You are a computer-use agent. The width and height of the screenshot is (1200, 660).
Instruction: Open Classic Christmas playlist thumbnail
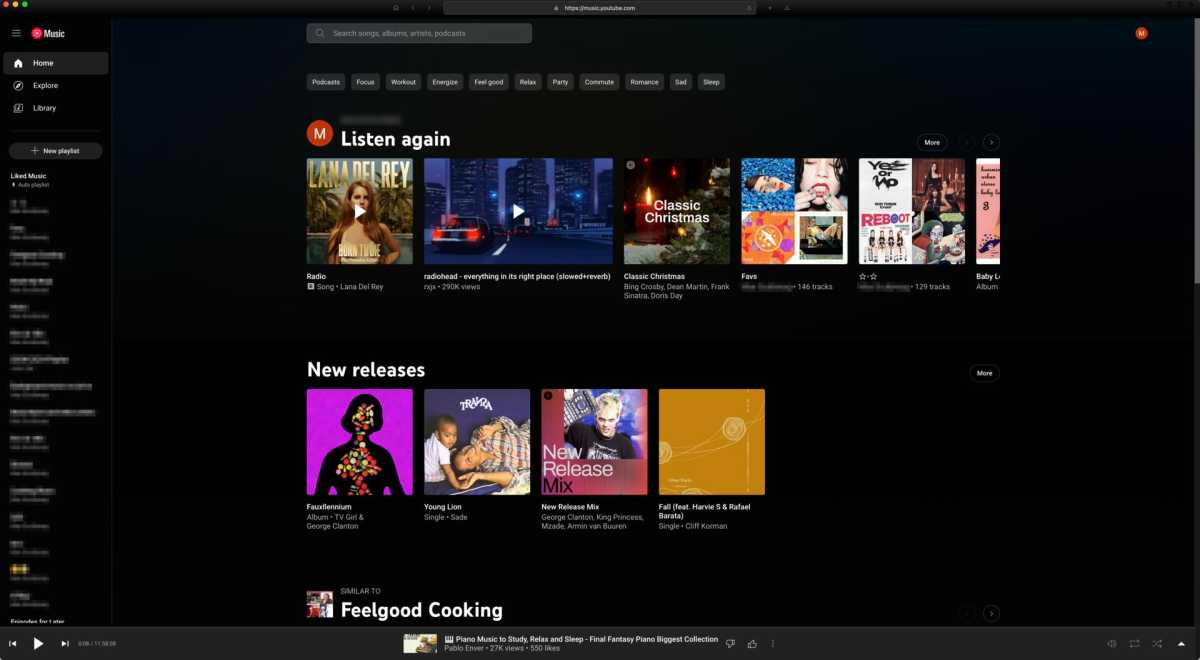677,211
